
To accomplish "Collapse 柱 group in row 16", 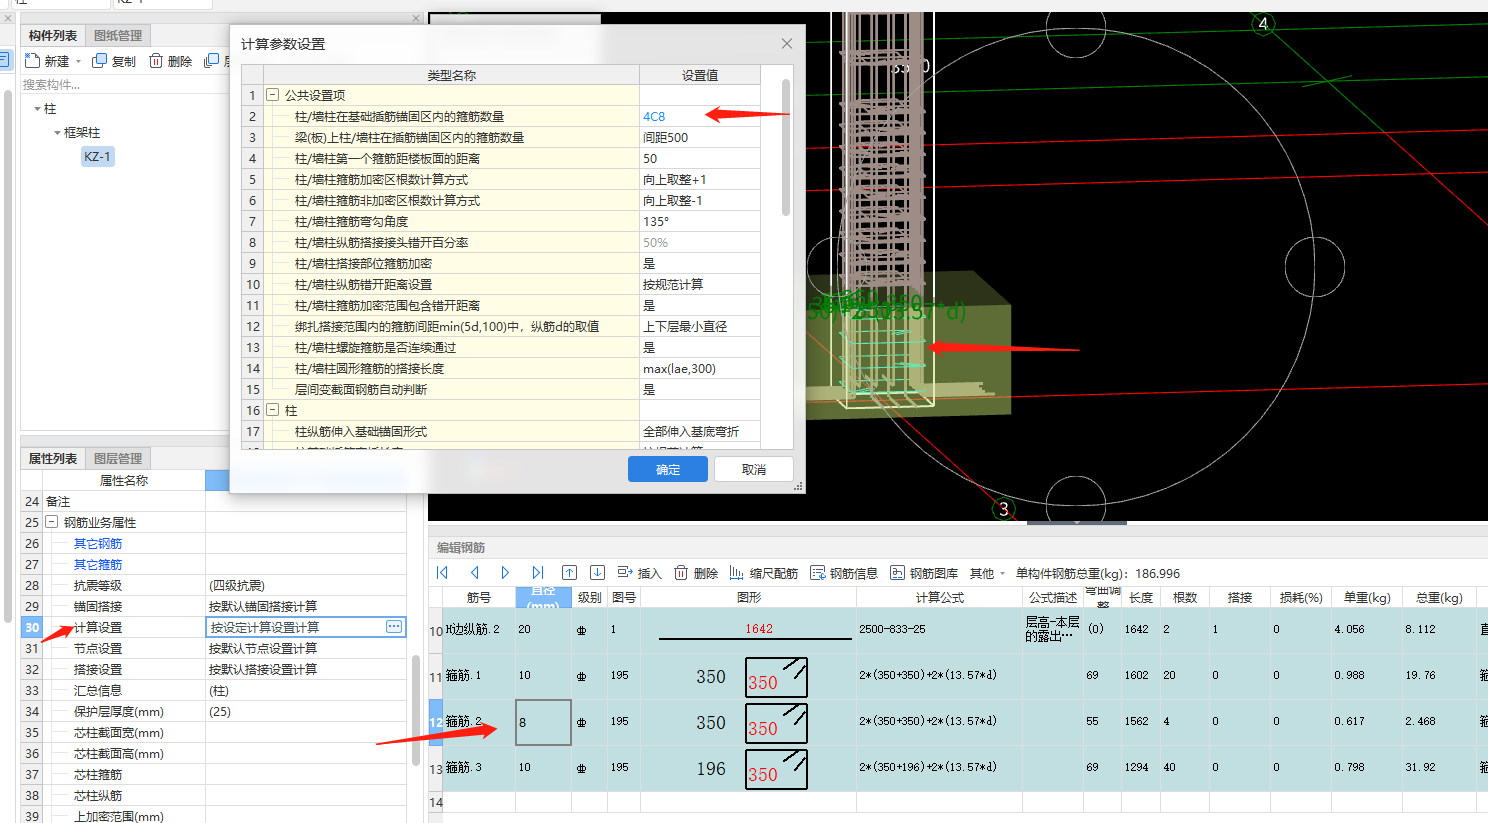I will (272, 410).
